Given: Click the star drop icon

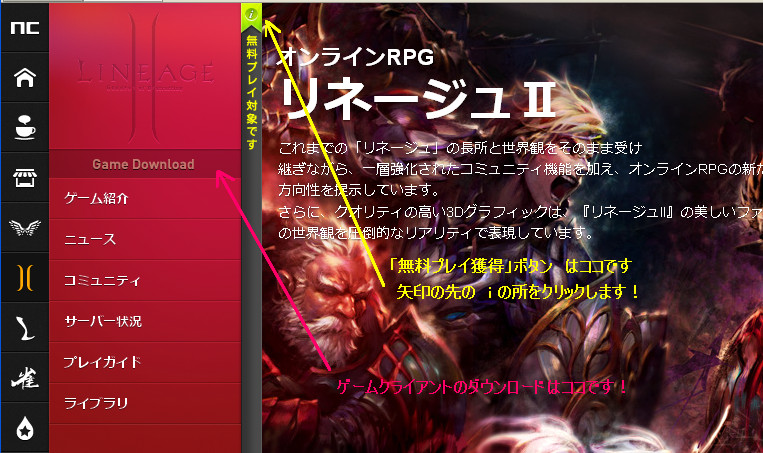Looking at the screenshot, I should coord(25,429).
